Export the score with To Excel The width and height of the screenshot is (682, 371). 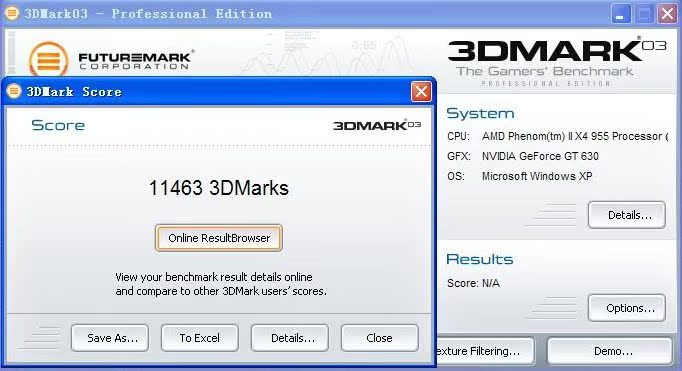(200, 338)
